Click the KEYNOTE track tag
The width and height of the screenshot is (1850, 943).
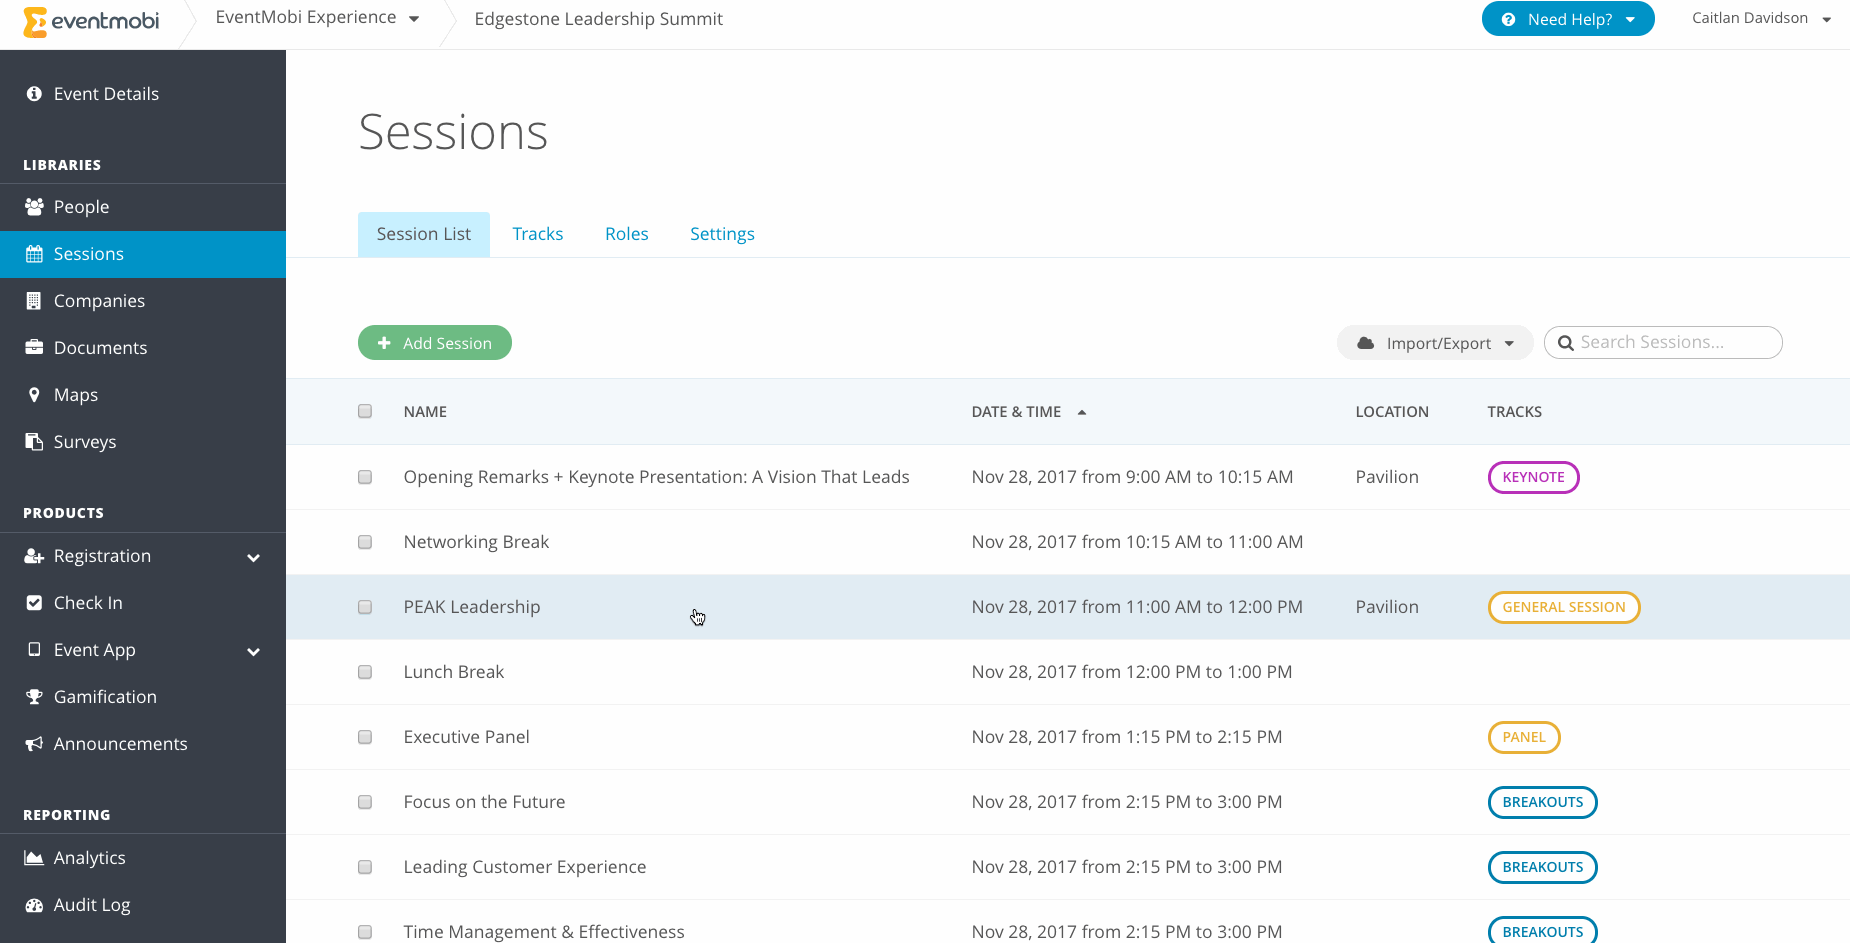(x=1534, y=477)
